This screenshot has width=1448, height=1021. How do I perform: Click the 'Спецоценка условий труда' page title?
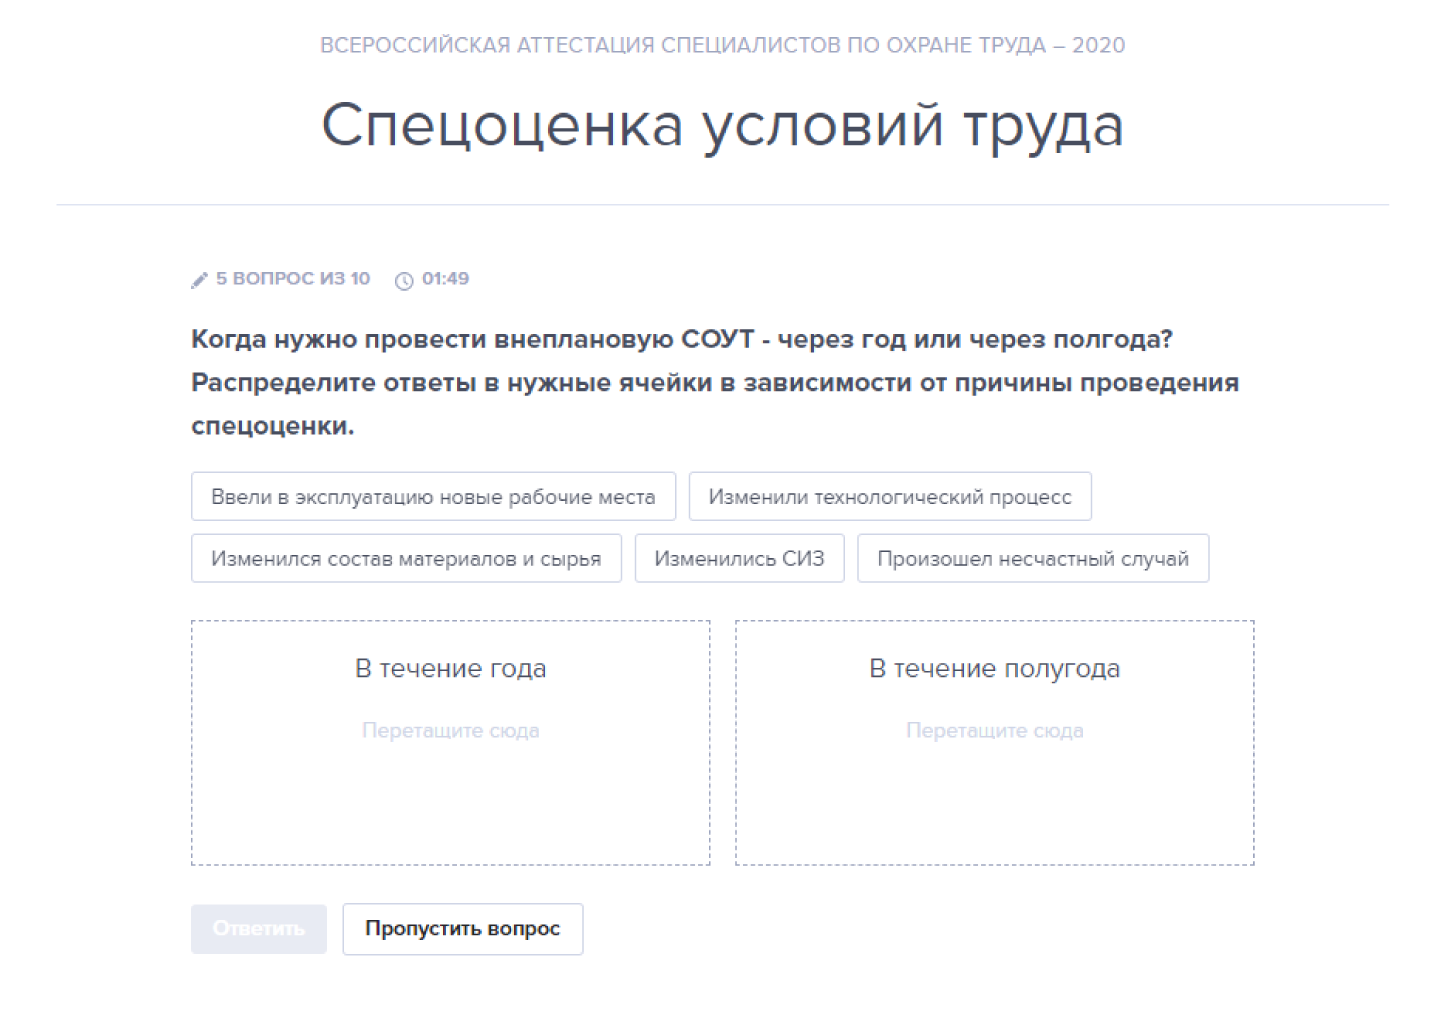722,126
